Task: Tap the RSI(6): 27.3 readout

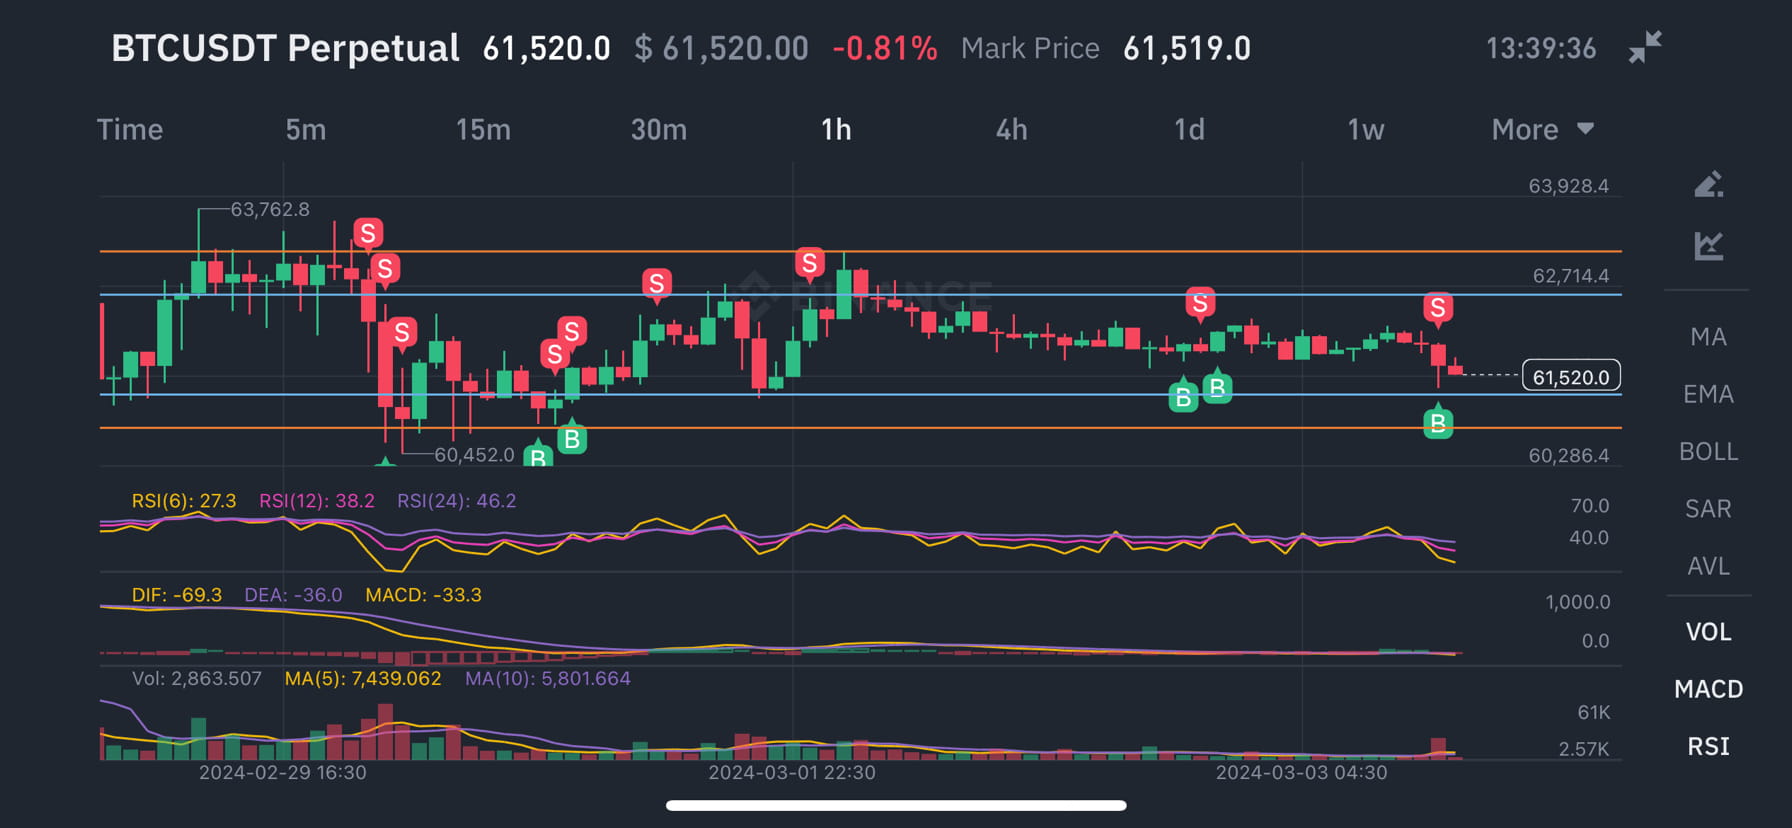Action: point(184,501)
